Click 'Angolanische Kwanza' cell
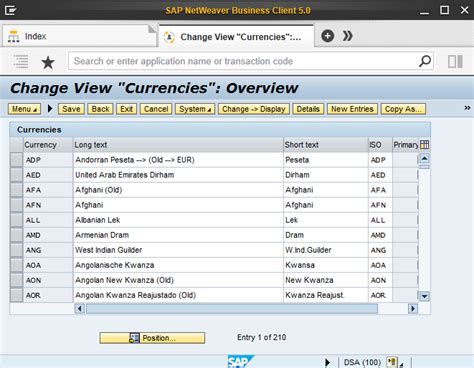 coord(178,265)
